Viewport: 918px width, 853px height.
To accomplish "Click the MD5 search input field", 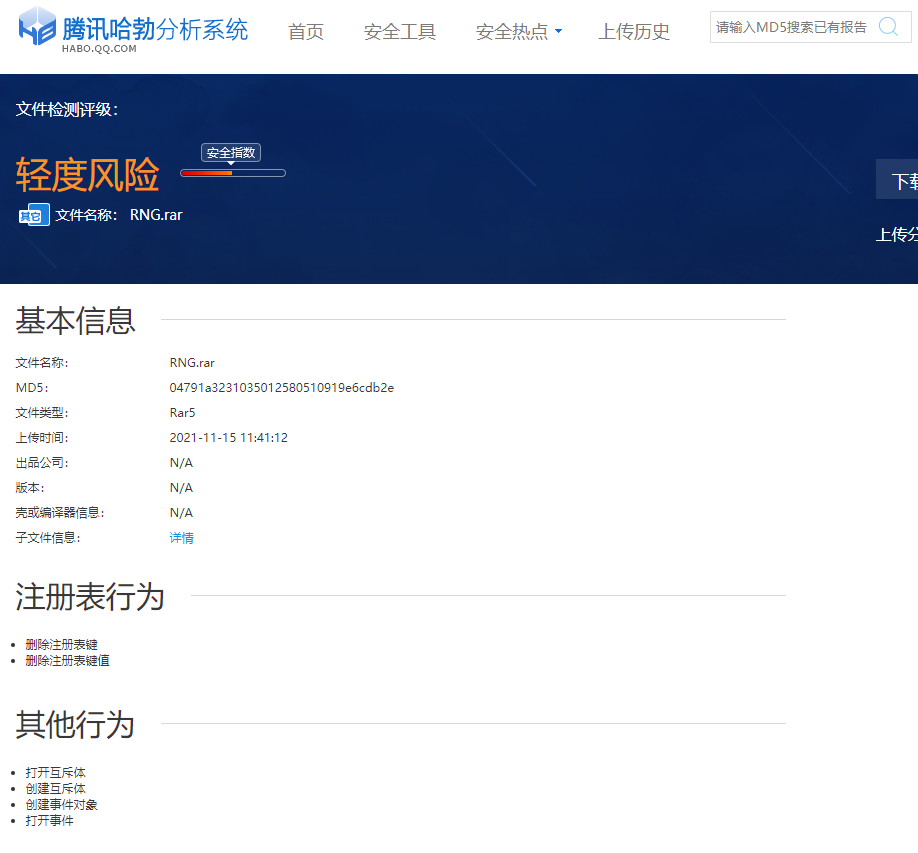I will pyautogui.click(x=790, y=27).
